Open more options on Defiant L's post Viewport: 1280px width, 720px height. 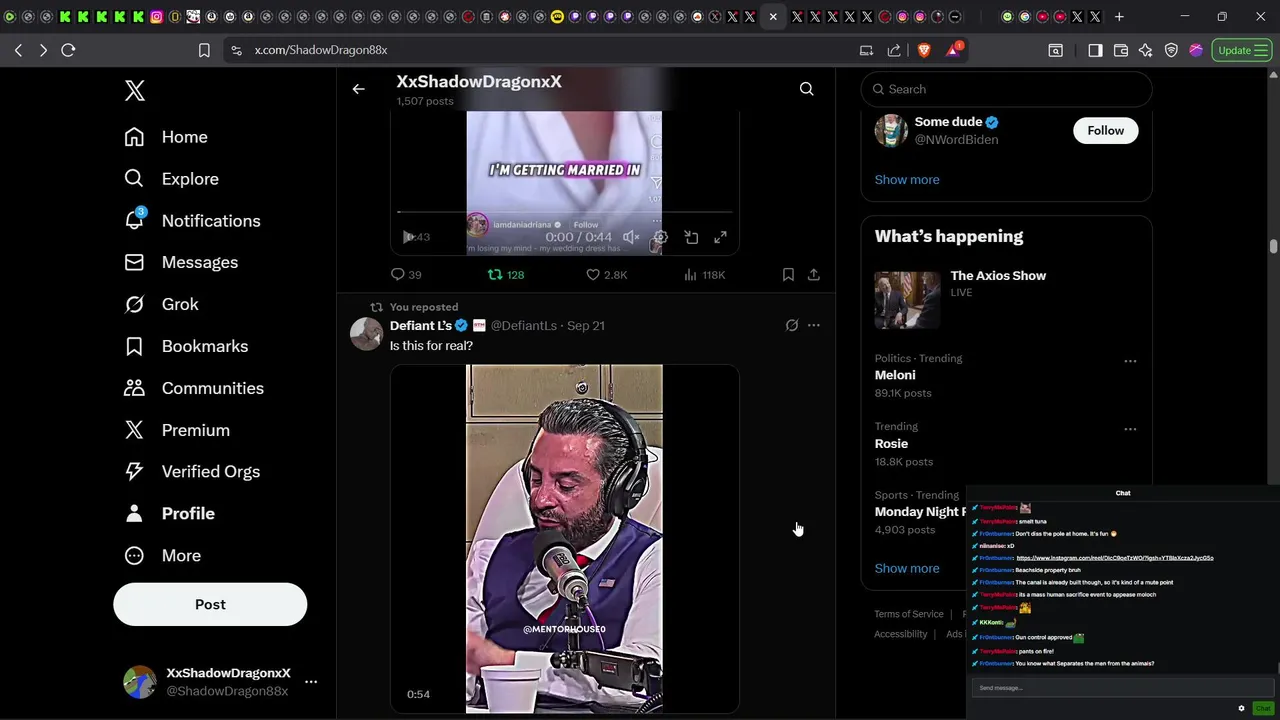(x=814, y=325)
